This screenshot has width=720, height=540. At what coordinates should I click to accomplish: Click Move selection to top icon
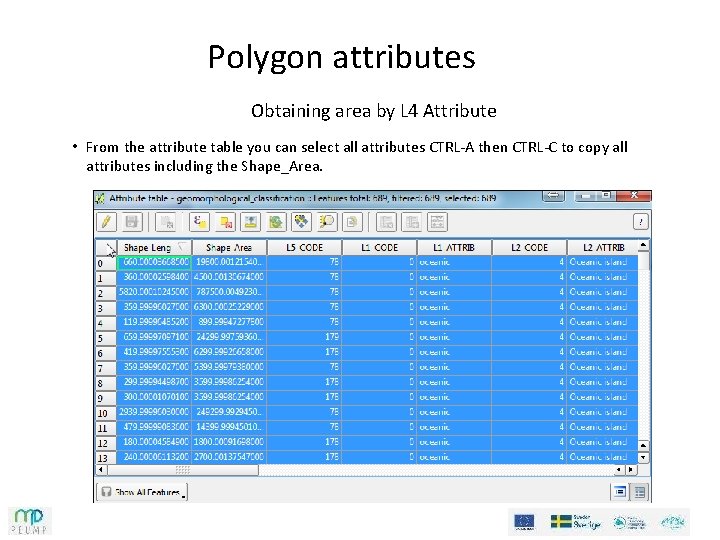tap(251, 222)
